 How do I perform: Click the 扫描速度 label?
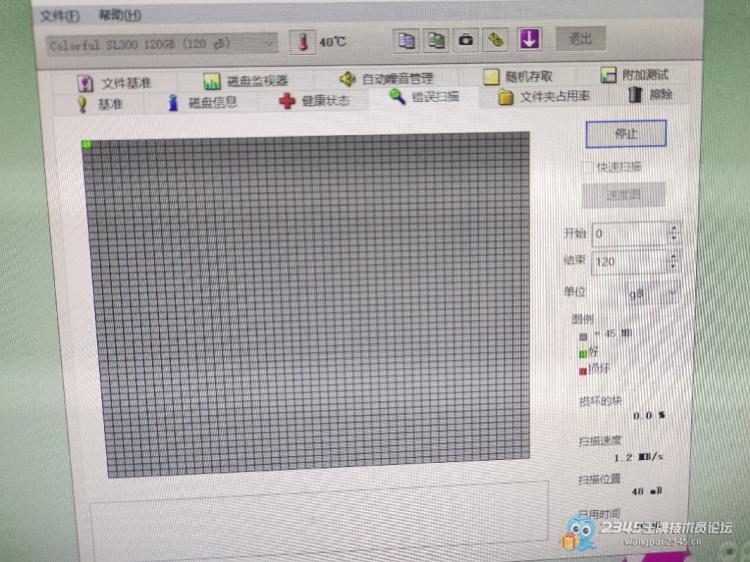pyautogui.click(x=600, y=441)
